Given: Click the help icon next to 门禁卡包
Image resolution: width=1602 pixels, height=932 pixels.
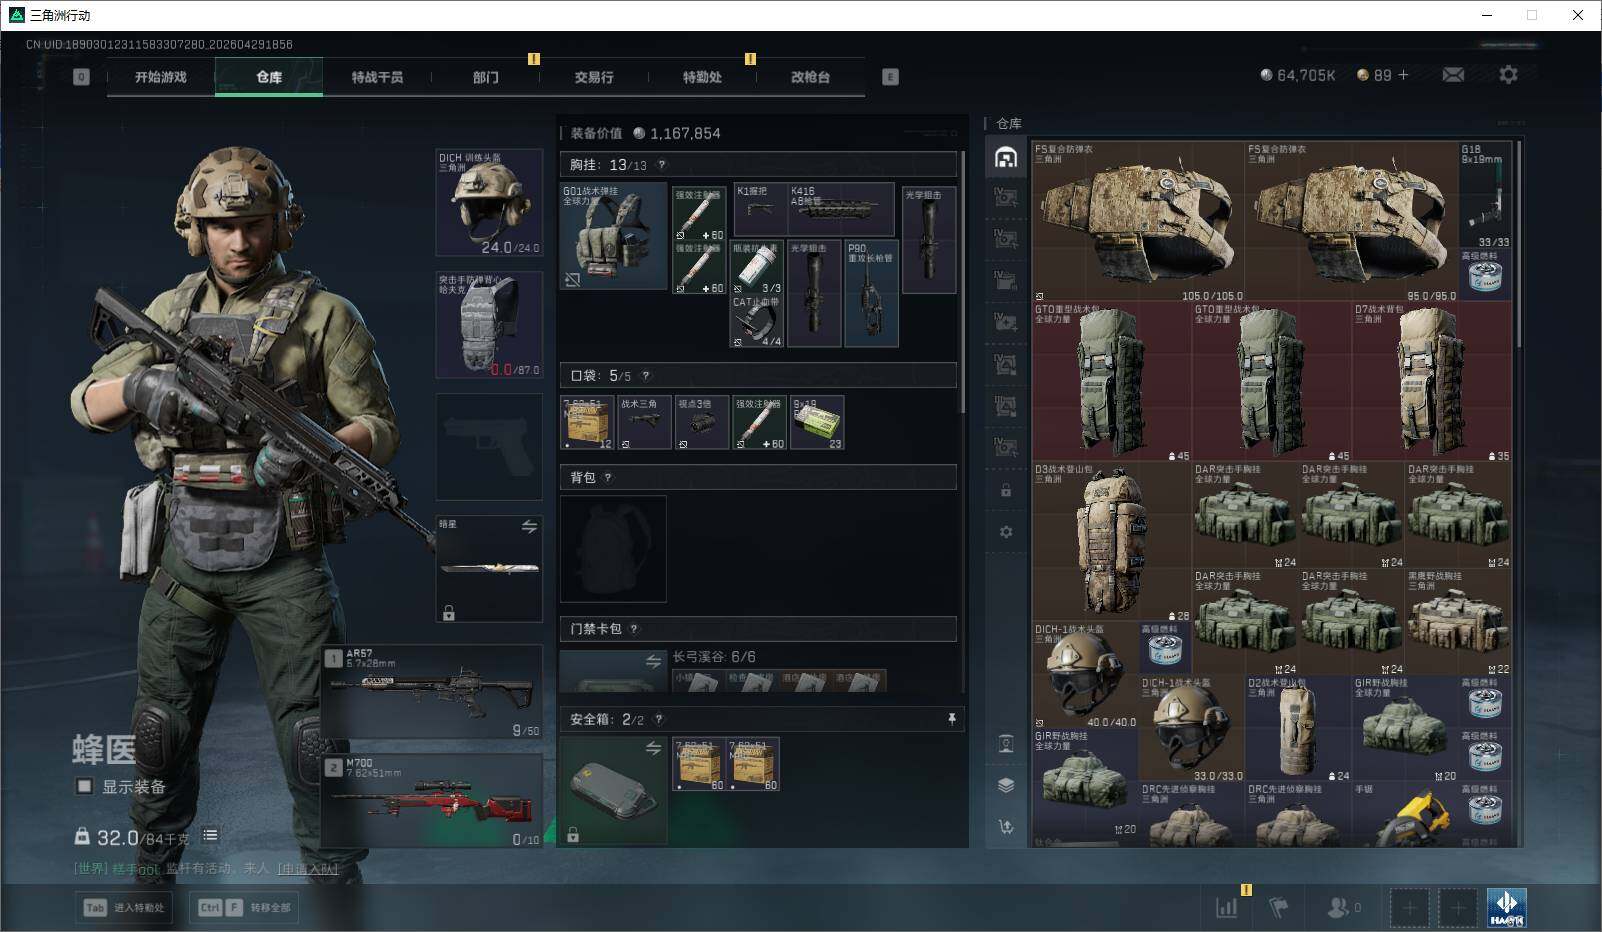Looking at the screenshot, I should 633,629.
